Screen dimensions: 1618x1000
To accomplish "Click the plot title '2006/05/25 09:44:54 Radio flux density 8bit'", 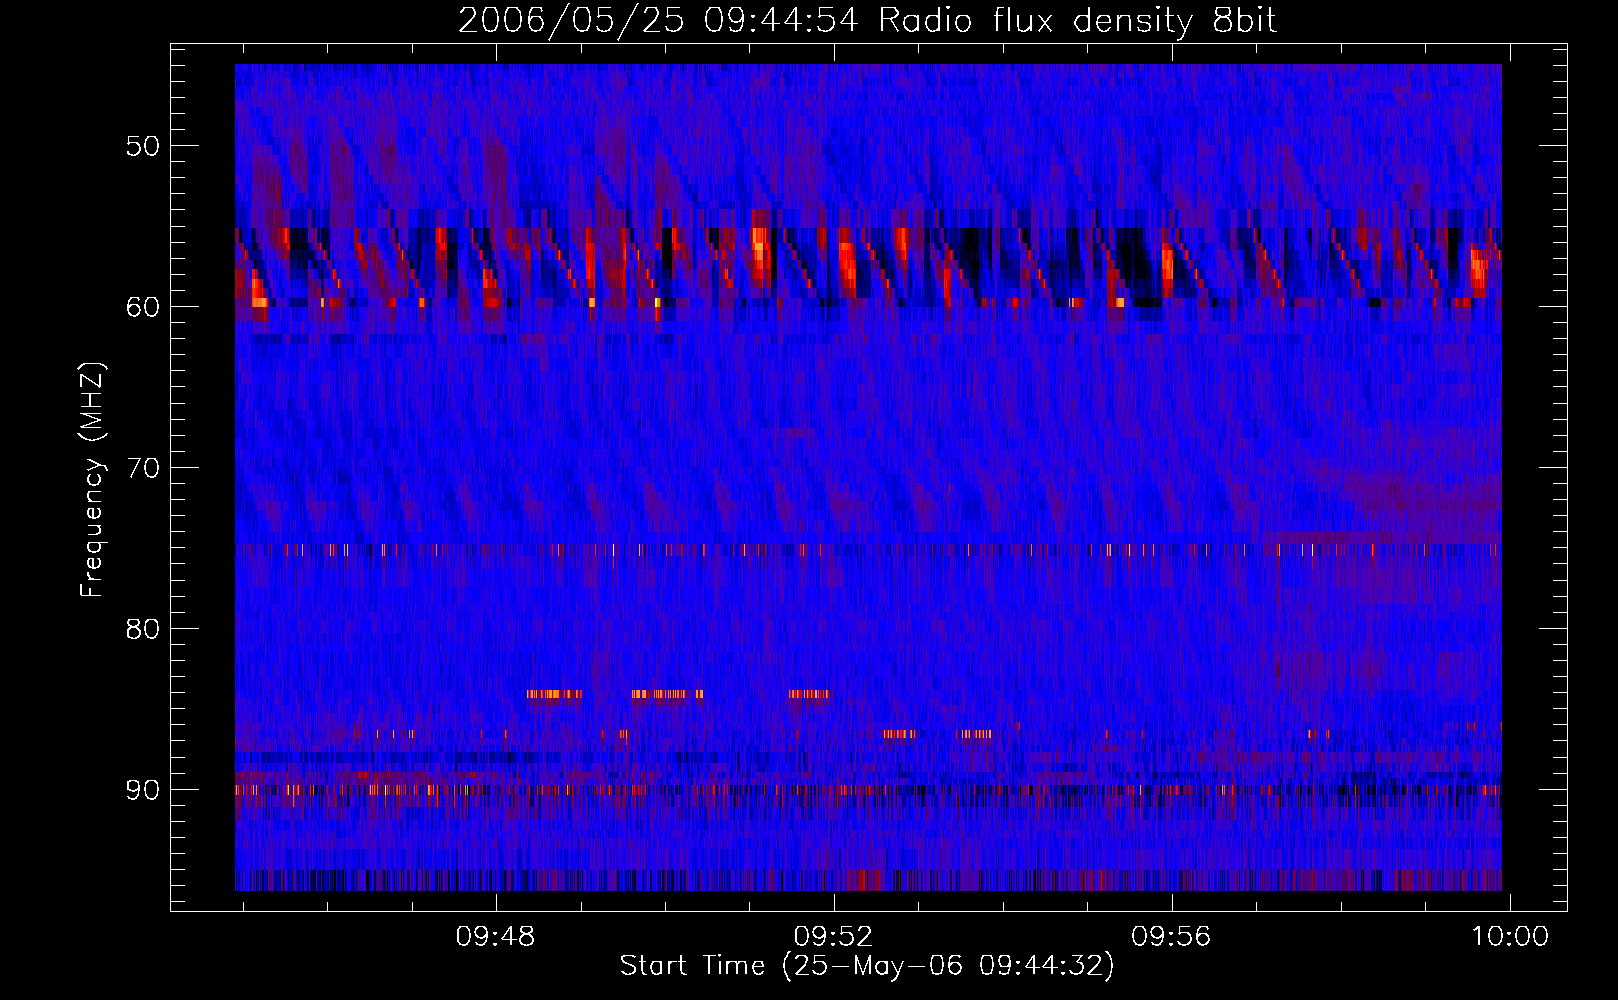I will point(867,21).
